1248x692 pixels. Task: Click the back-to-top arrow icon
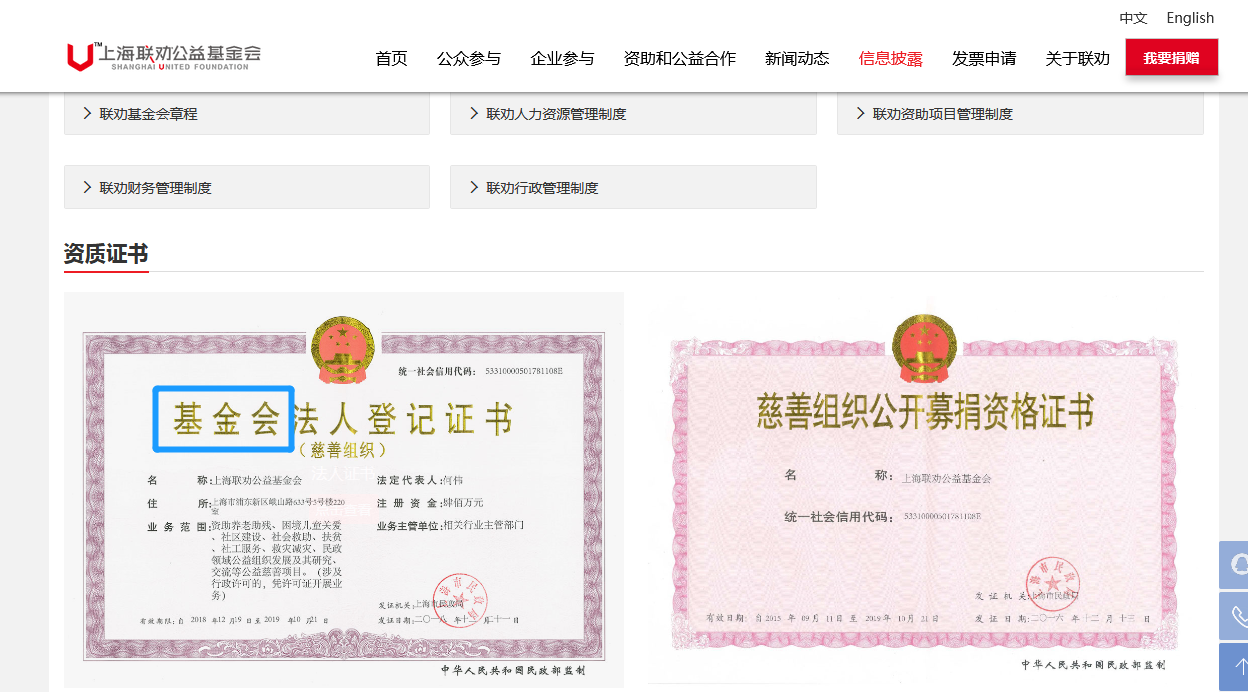point(1234,667)
